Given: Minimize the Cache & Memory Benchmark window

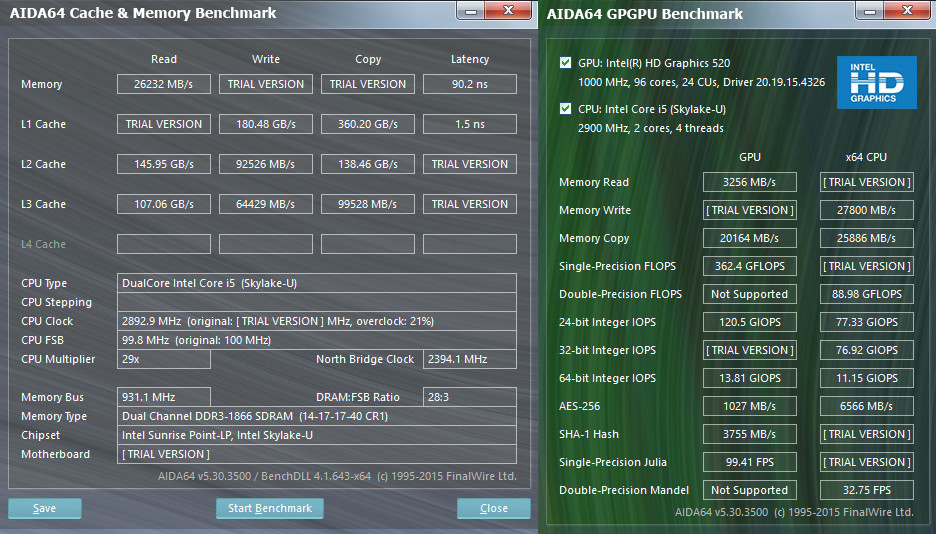Looking at the screenshot, I should pyautogui.click(x=471, y=11).
